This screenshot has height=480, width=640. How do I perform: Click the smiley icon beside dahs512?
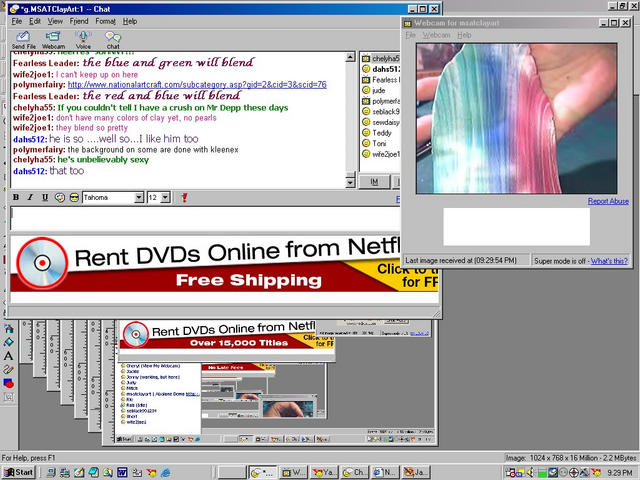(x=366, y=69)
